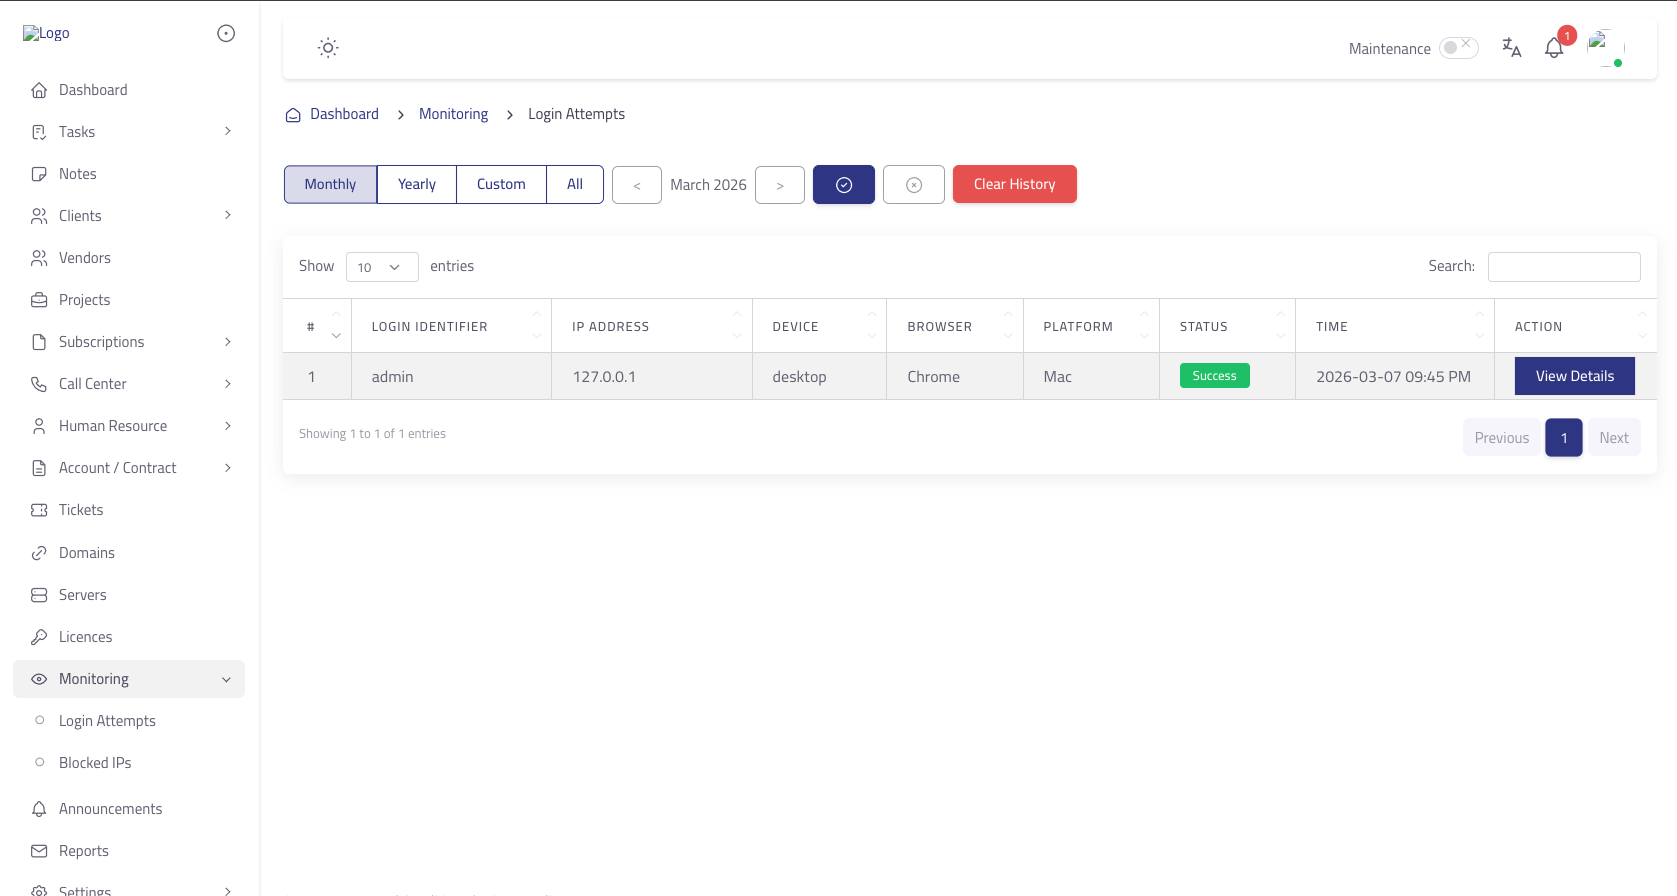
Task: Go to the next month arrow
Action: 780,185
